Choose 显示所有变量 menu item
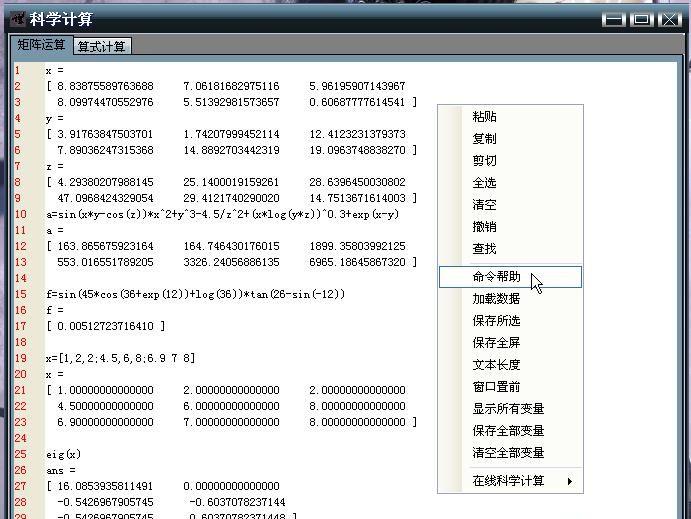 [508, 409]
